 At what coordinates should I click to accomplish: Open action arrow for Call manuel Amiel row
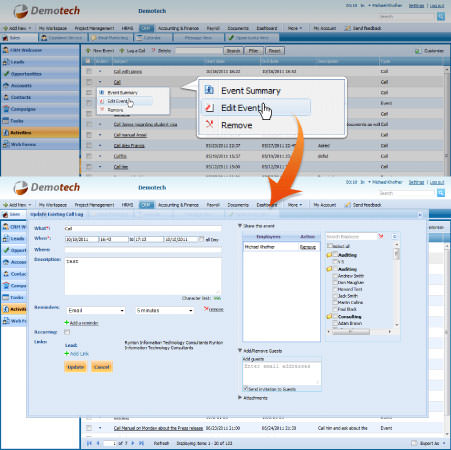[100, 135]
